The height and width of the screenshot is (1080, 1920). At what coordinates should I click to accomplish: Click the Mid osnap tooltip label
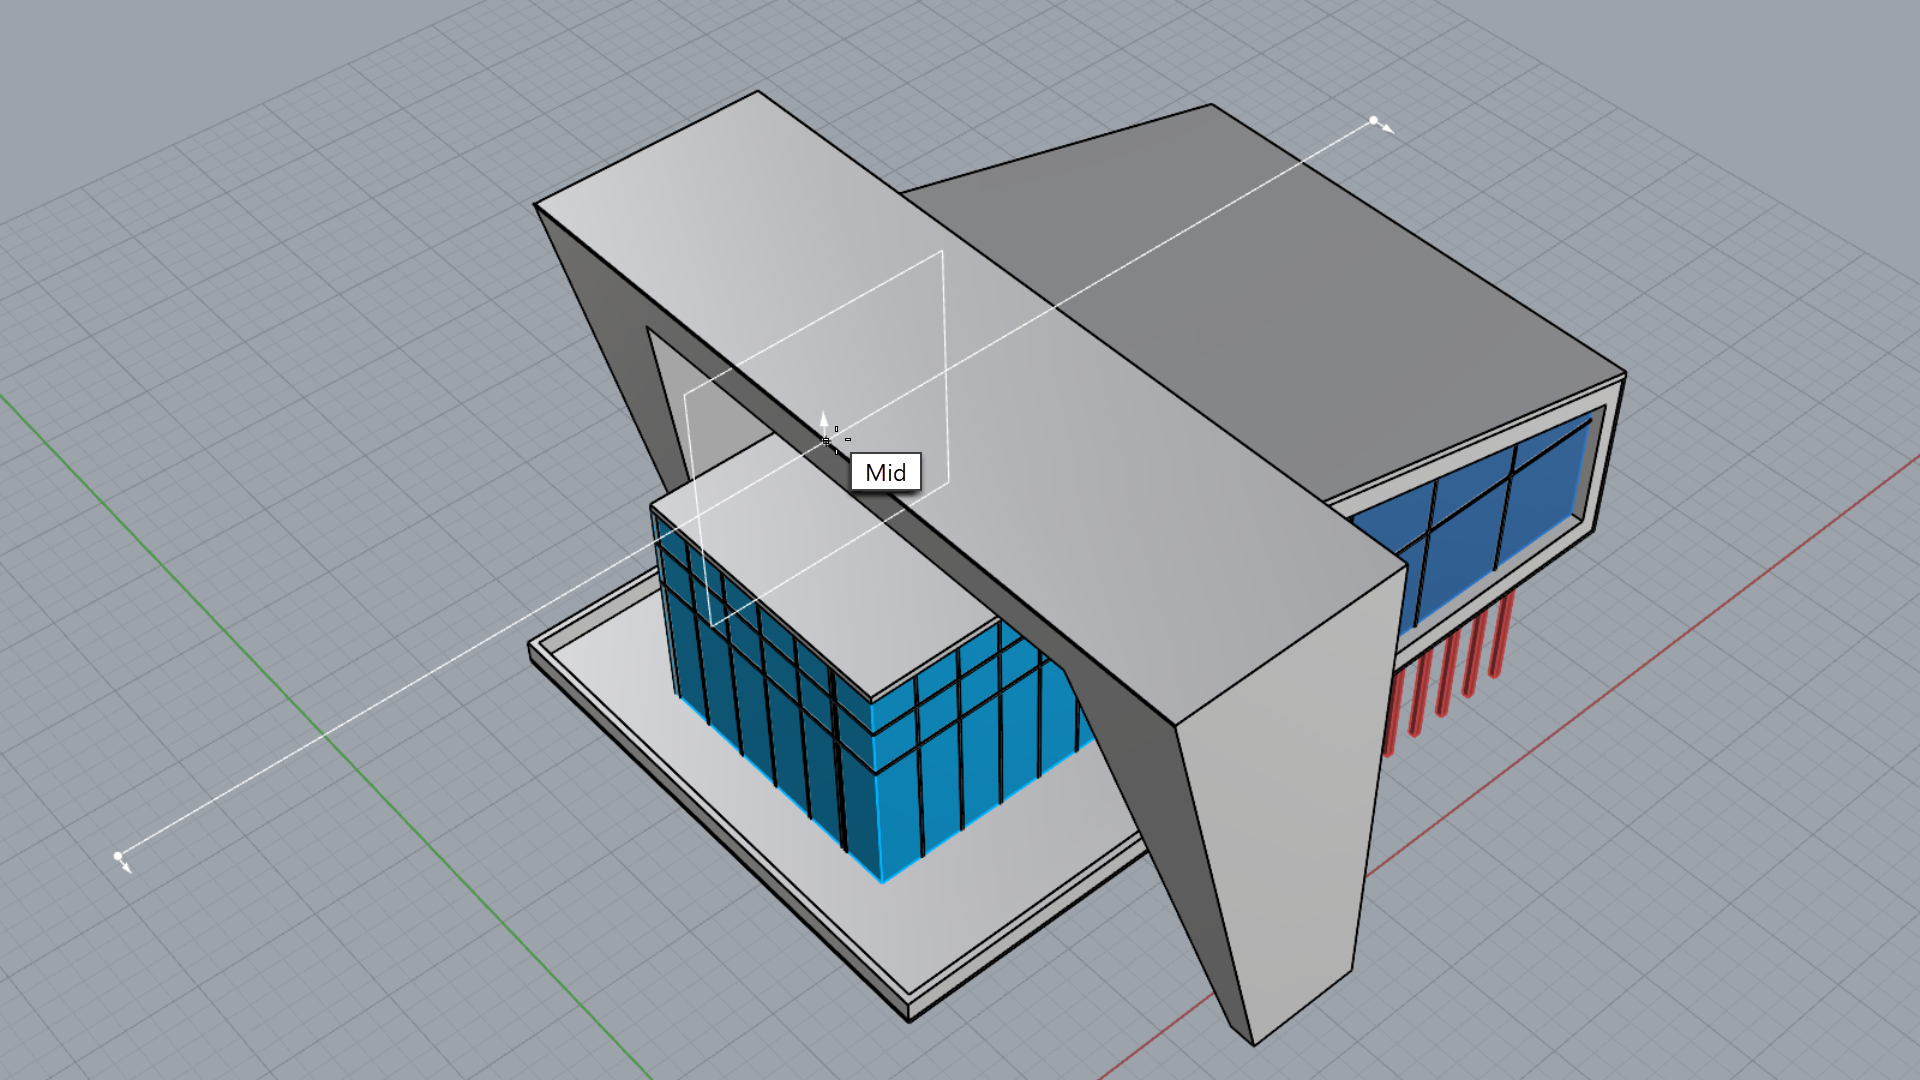885,472
